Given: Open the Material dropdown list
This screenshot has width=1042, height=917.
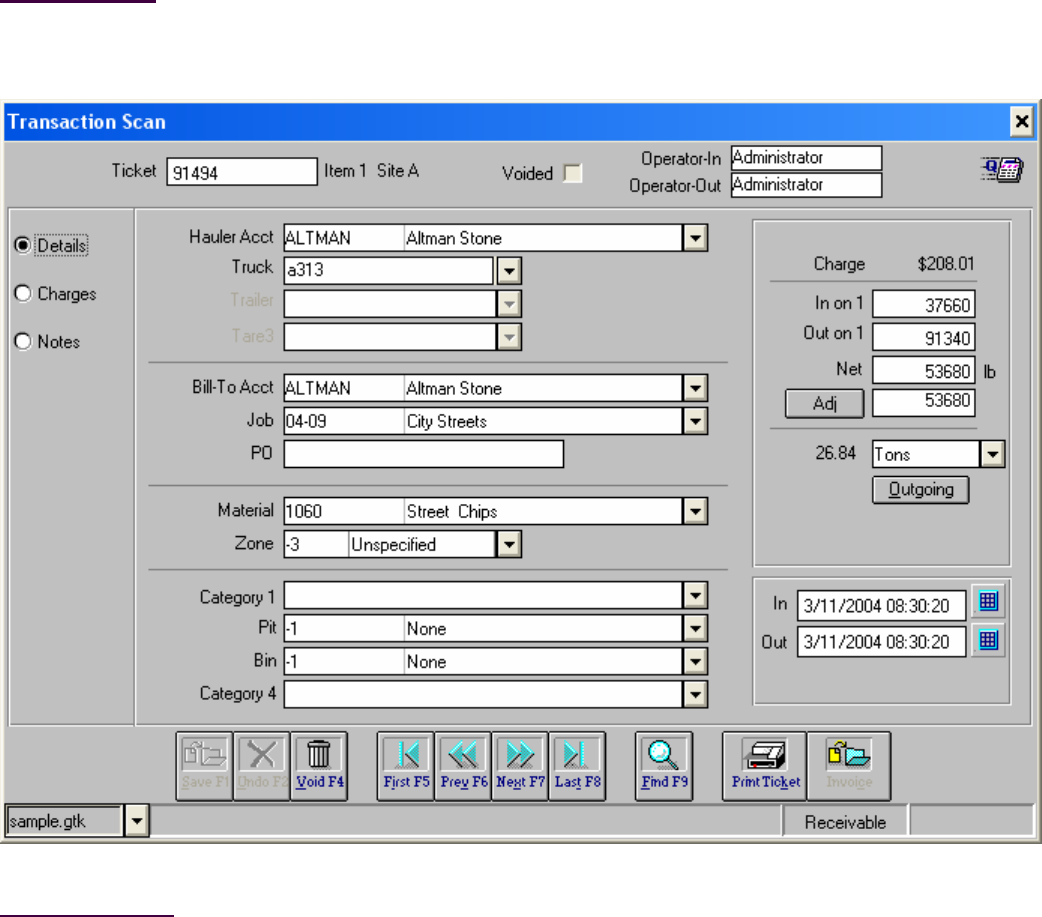Looking at the screenshot, I should click(x=696, y=512).
